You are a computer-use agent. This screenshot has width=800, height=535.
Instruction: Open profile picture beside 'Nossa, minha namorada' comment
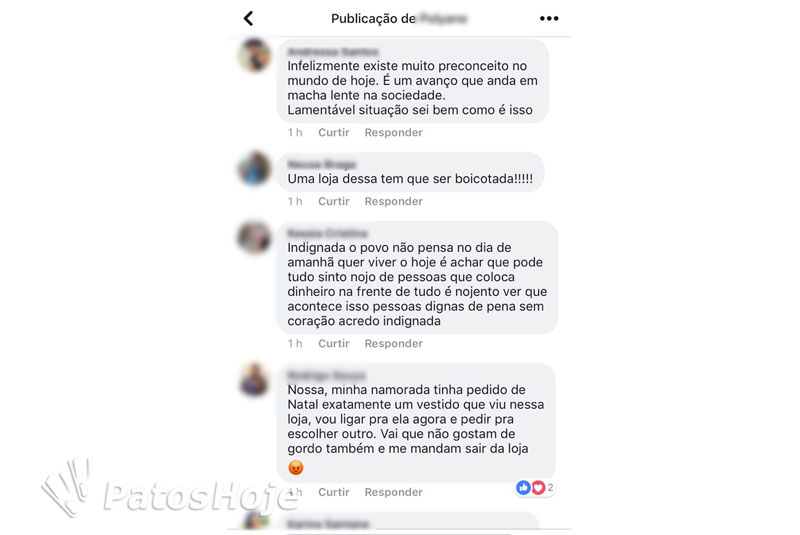click(x=254, y=379)
